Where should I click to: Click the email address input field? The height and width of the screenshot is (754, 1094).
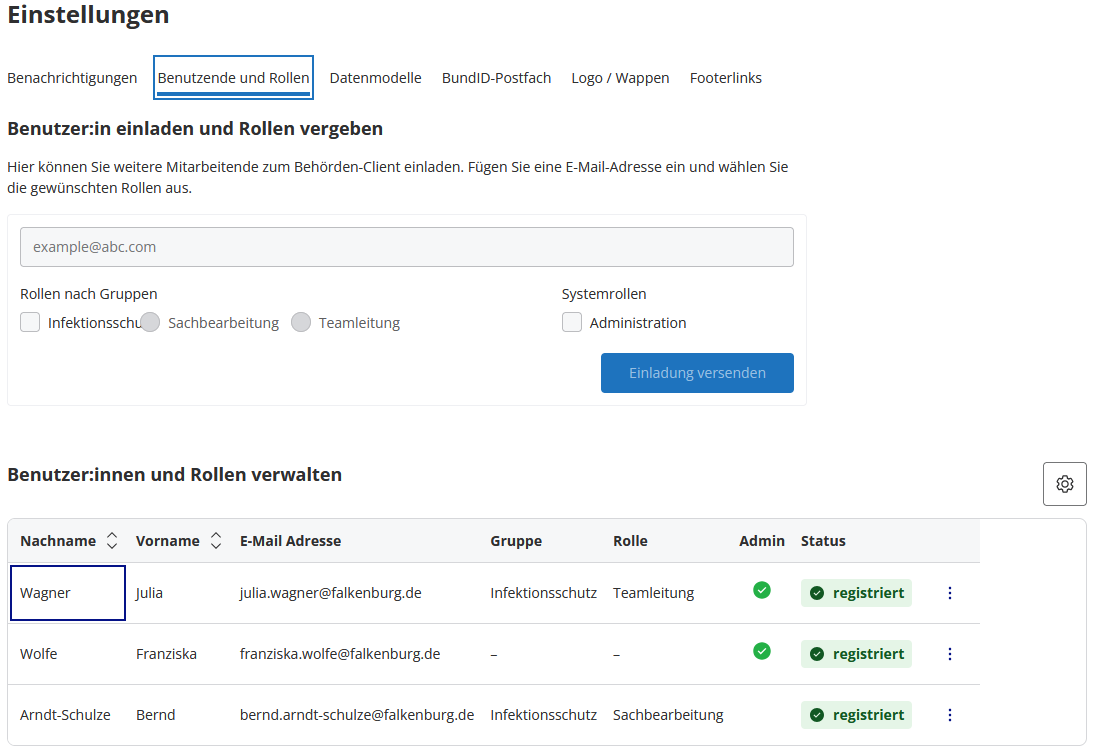406,247
